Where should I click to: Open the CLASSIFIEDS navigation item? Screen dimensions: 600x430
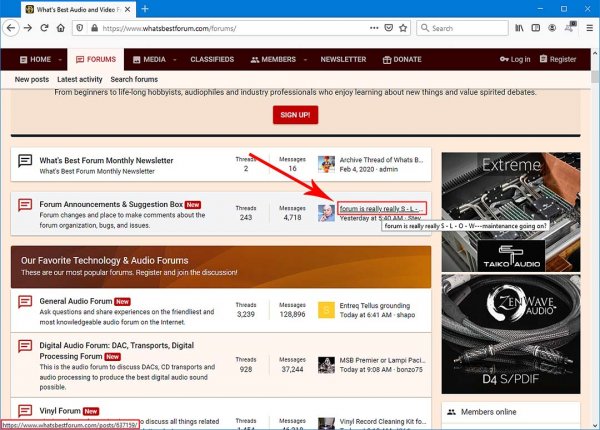point(212,60)
